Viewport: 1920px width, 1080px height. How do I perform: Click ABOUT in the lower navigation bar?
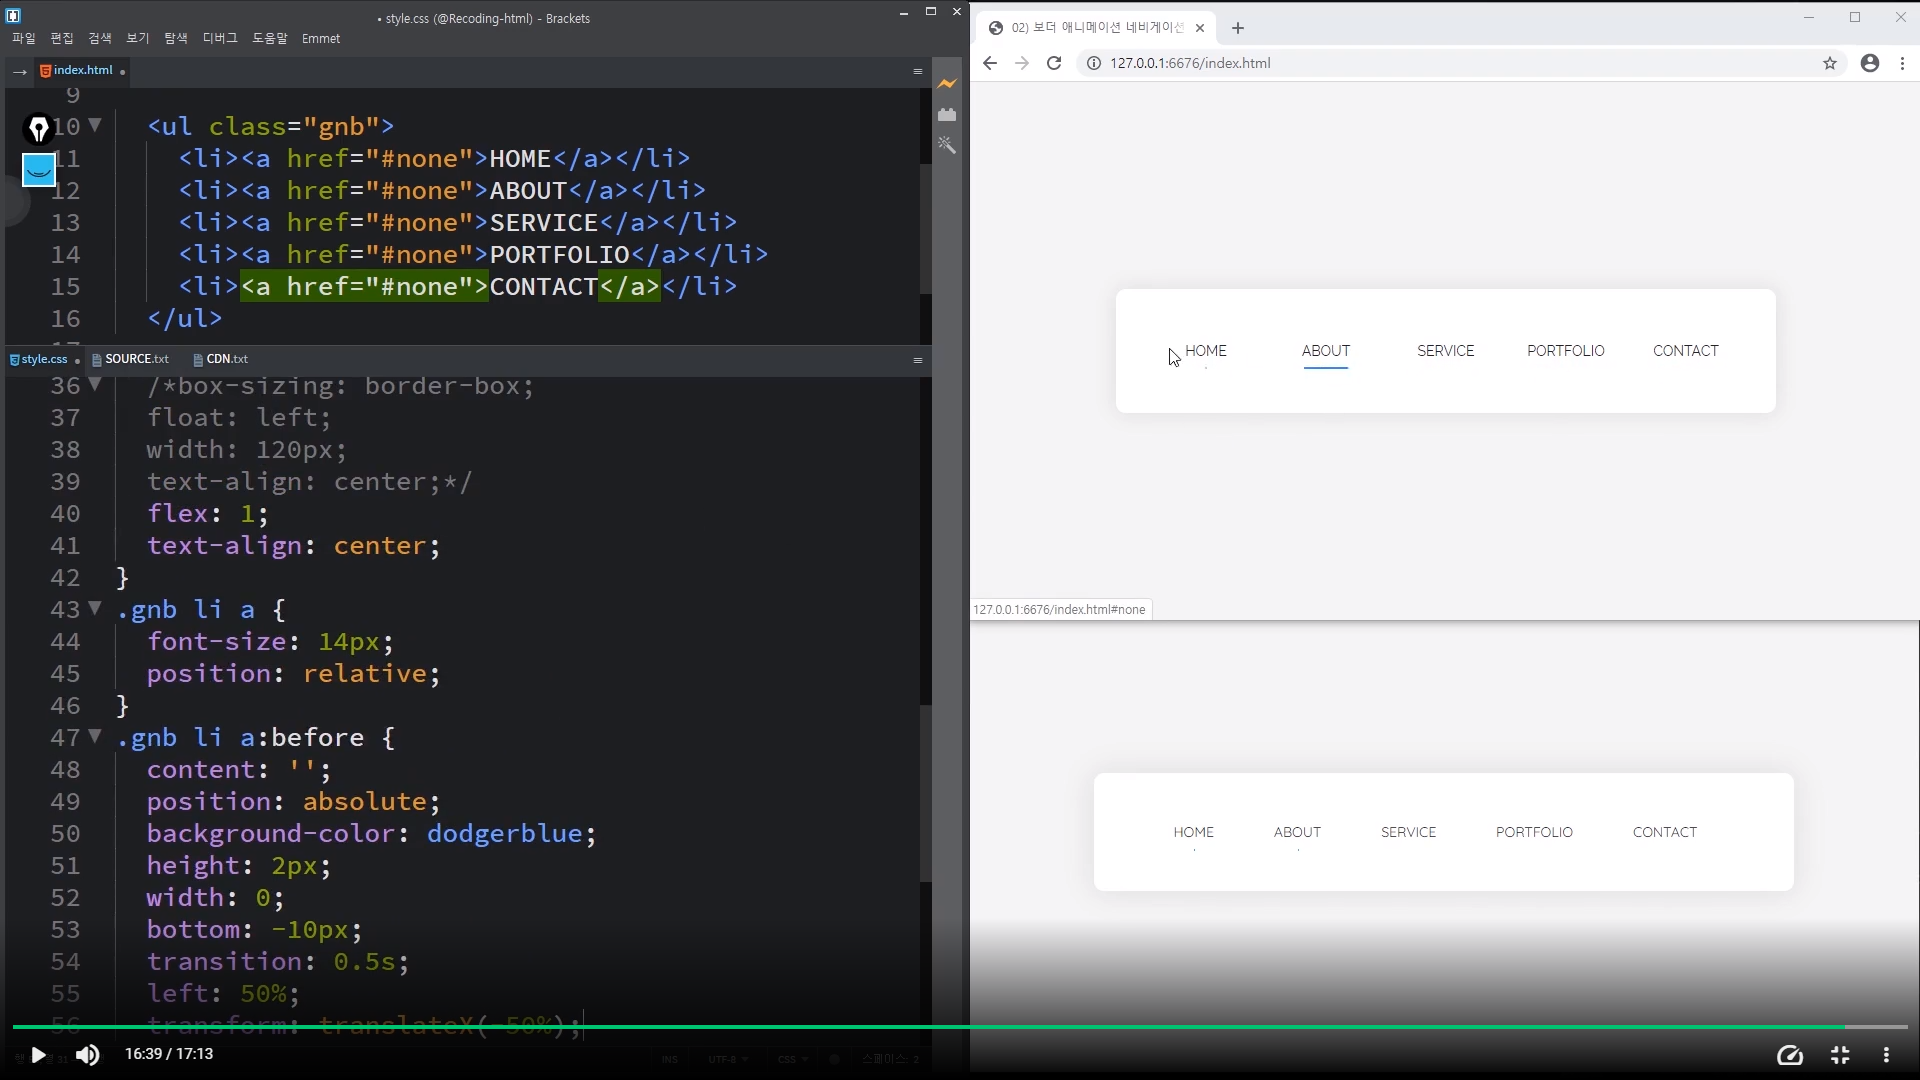[1298, 832]
